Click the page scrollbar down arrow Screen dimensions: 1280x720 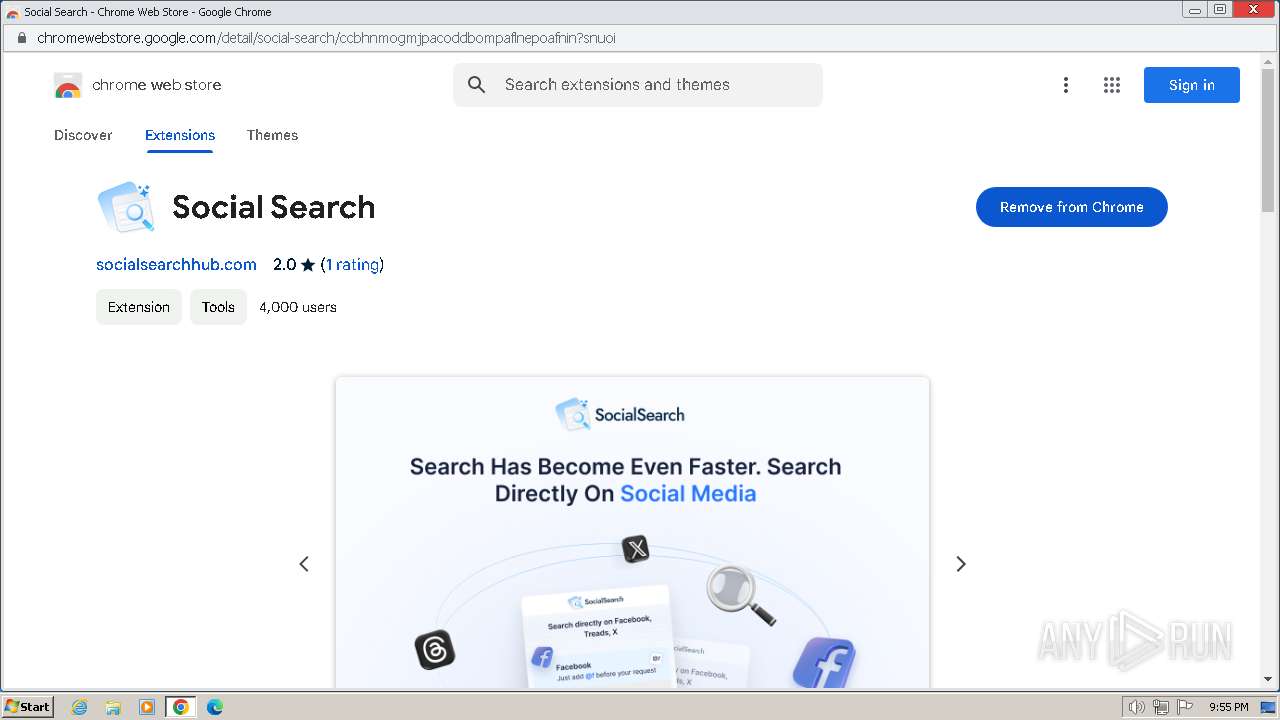tap(1268, 680)
